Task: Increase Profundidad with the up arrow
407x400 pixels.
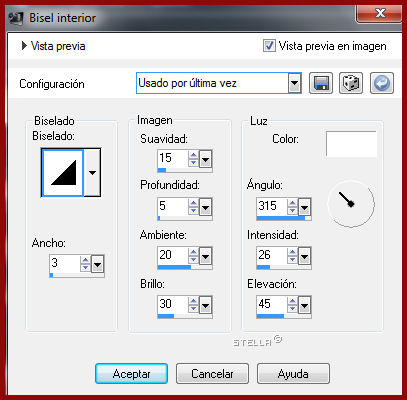Action: (193, 203)
